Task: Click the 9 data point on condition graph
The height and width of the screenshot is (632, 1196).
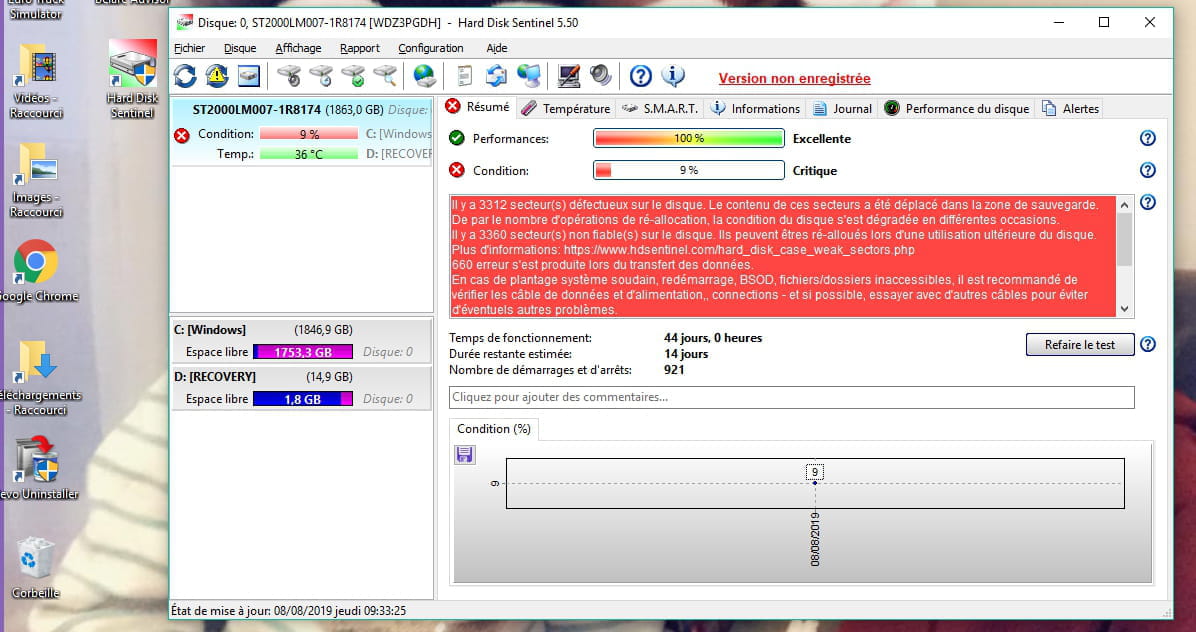Action: 815,482
